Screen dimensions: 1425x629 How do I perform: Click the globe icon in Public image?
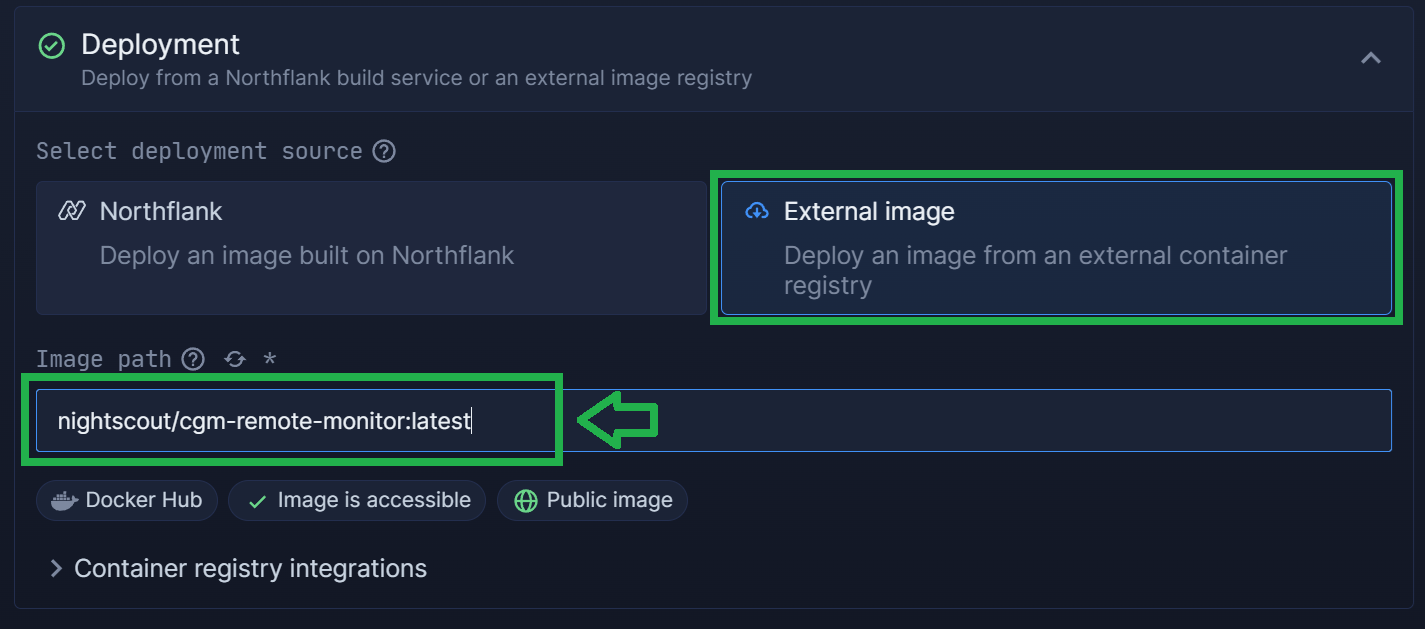526,501
